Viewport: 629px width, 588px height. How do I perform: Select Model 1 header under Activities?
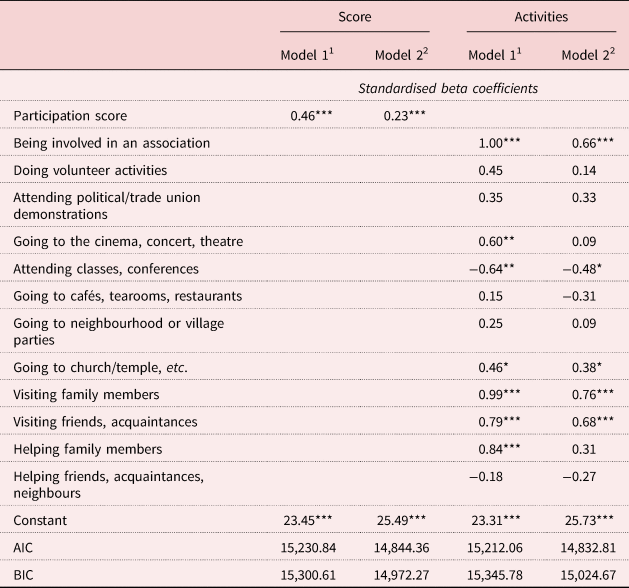495,53
